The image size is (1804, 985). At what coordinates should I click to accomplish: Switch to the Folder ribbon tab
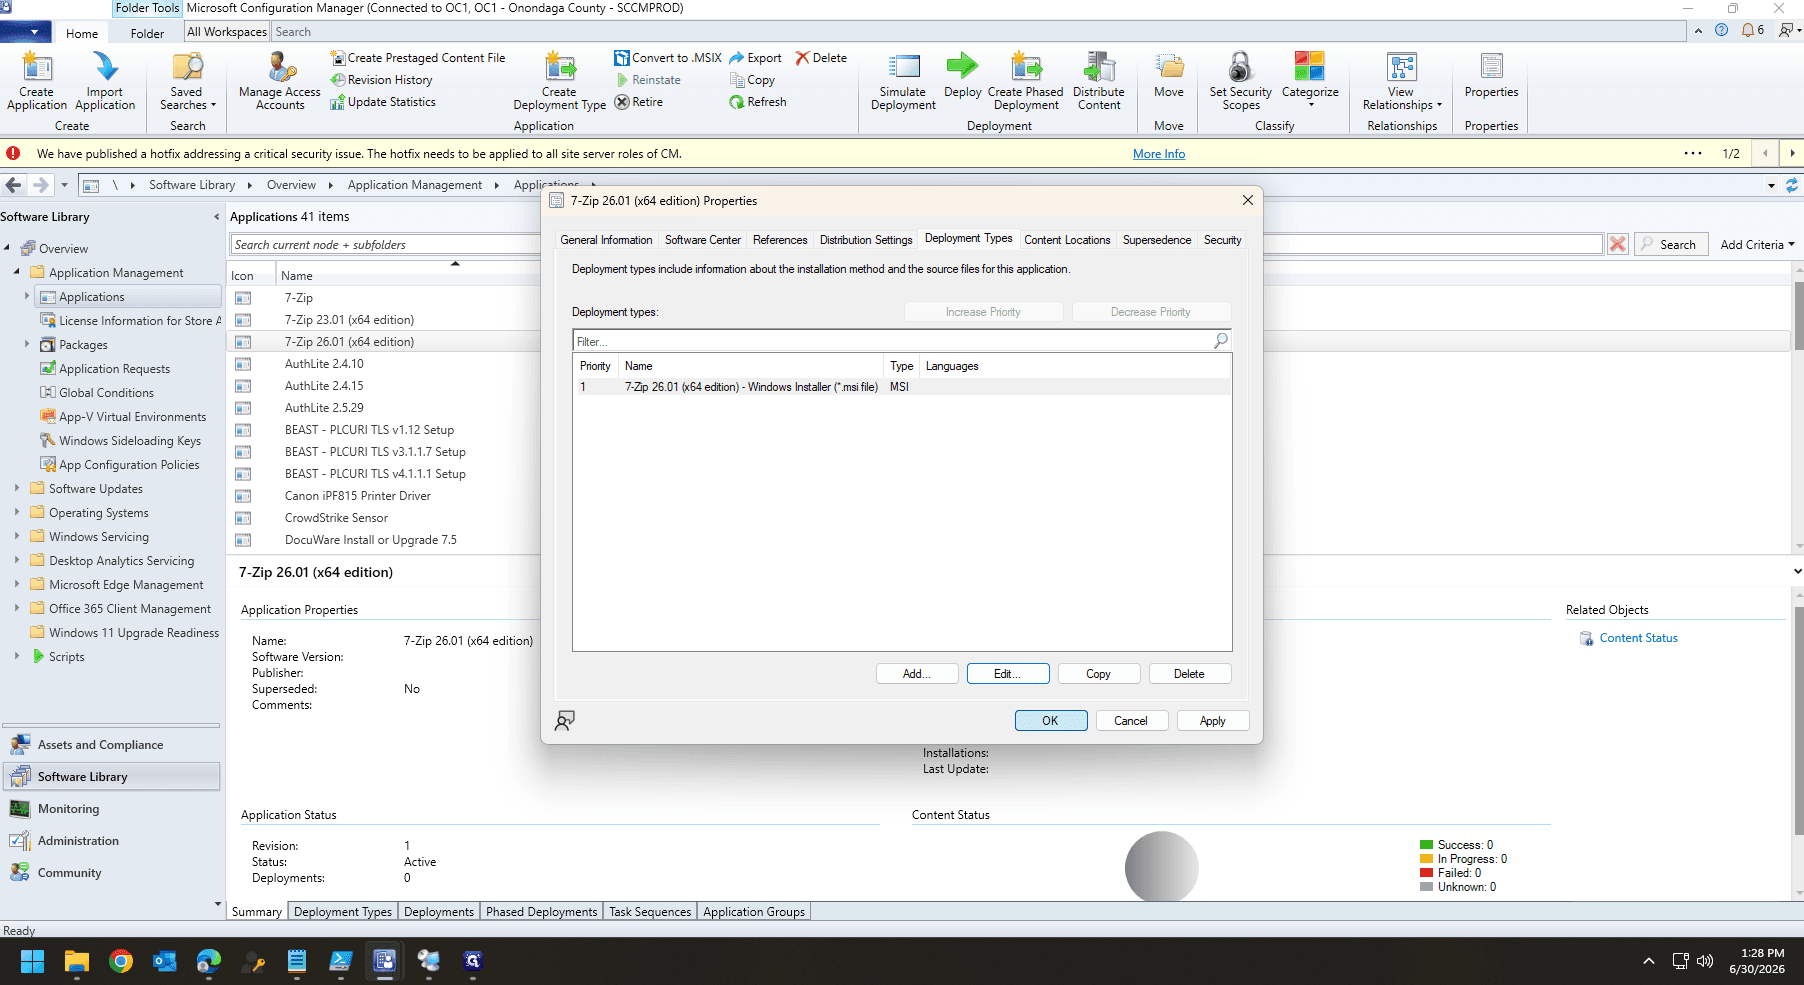pos(147,33)
